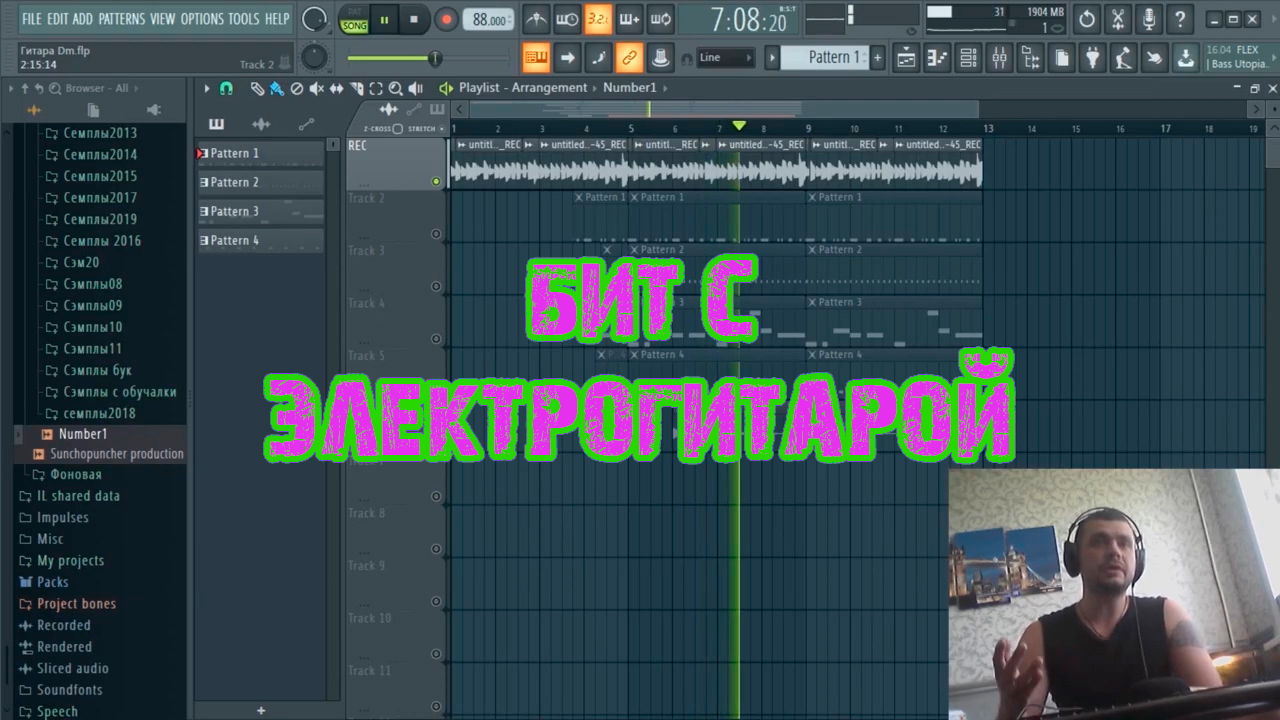Click the one-click recording microphone icon
Image resolution: width=1280 pixels, height=720 pixels.
click(1149, 19)
